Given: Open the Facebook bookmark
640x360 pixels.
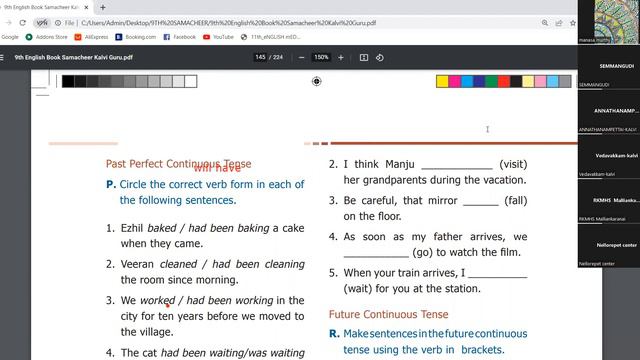Looking at the screenshot, I should pyautogui.click(x=180, y=37).
